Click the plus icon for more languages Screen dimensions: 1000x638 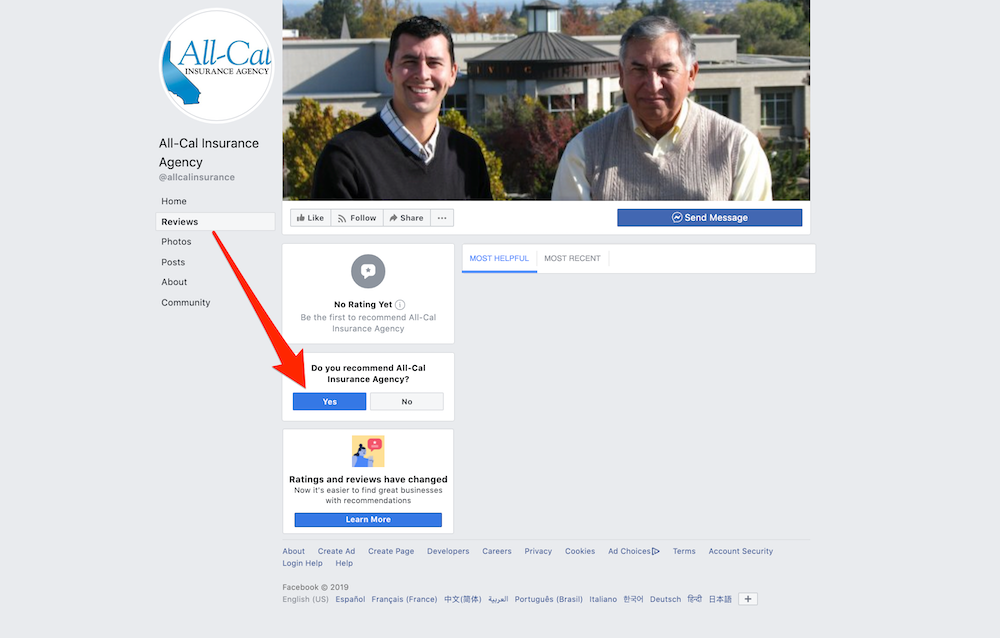747,599
